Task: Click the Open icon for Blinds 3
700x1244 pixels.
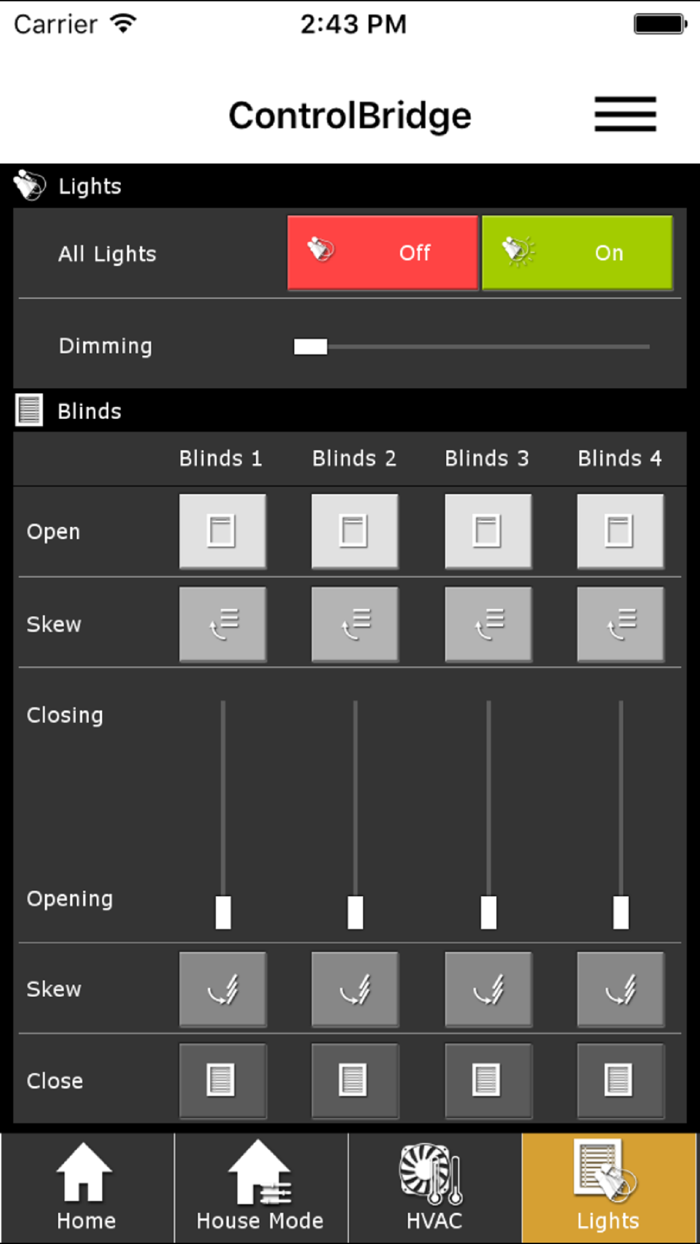Action: pyautogui.click(x=488, y=531)
